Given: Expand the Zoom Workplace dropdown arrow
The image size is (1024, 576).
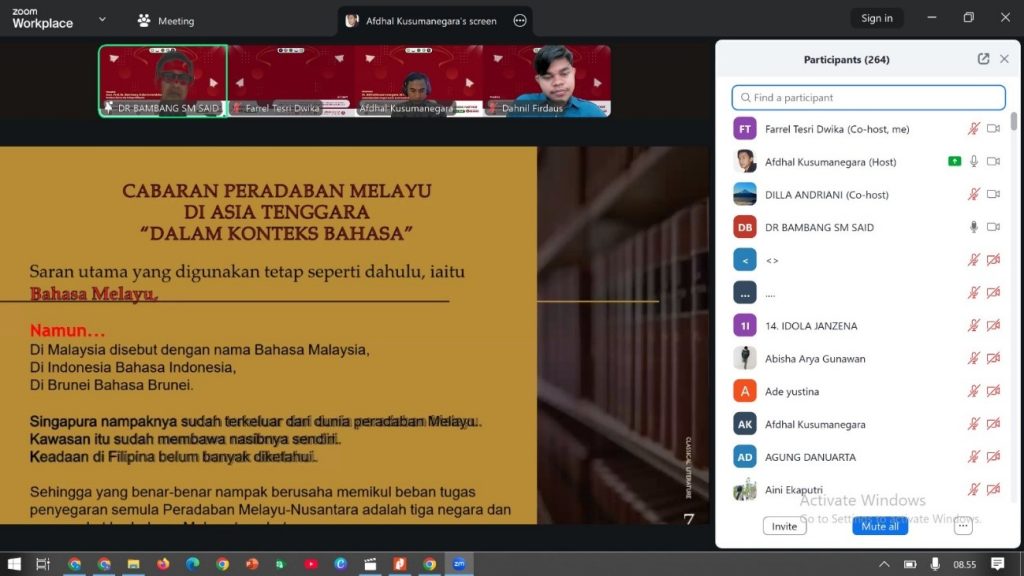Looking at the screenshot, I should 102,20.
